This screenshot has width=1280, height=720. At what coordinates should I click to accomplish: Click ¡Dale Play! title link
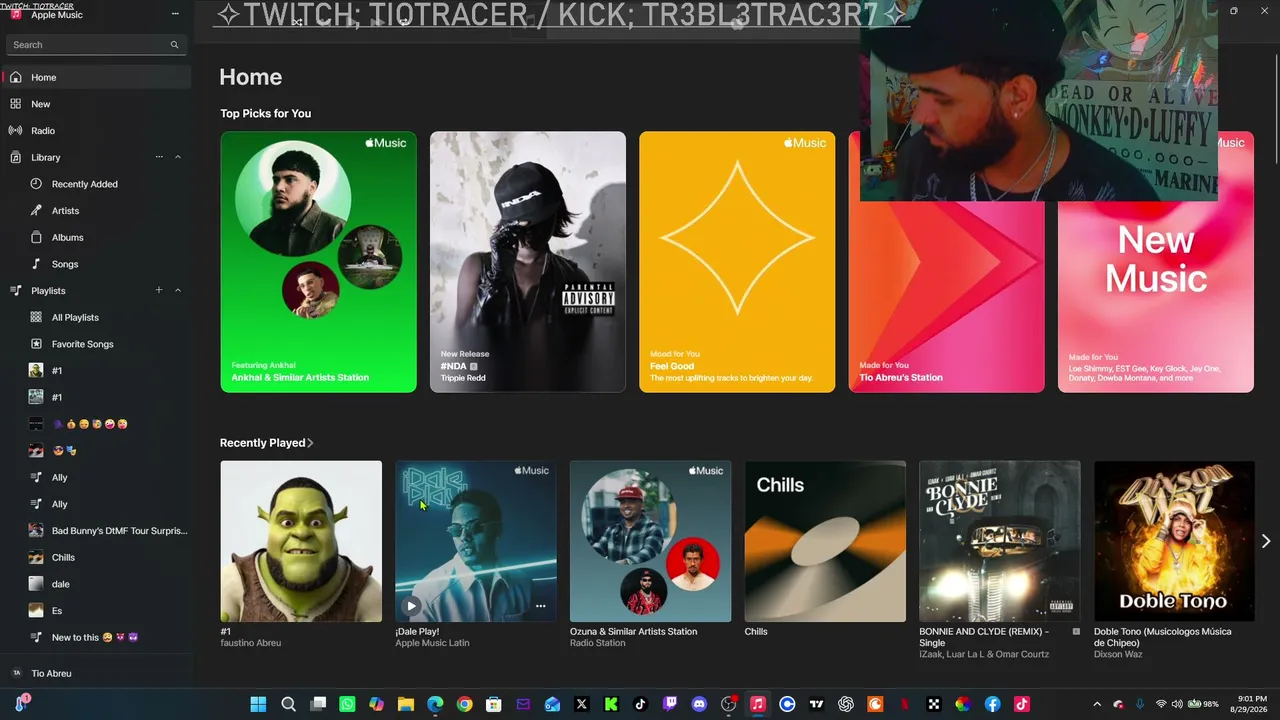pyautogui.click(x=417, y=632)
